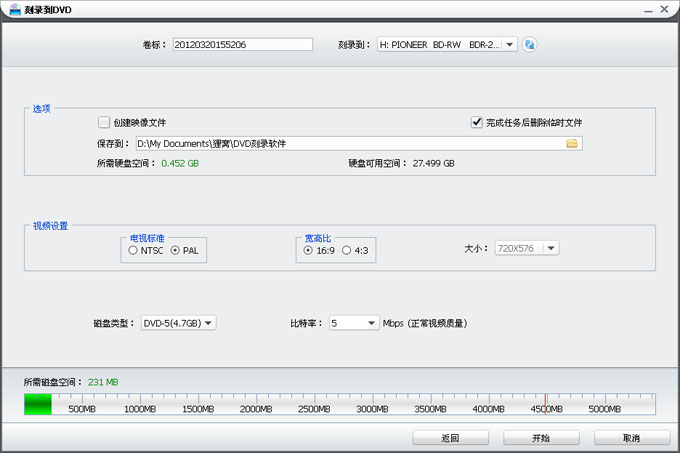Open the DVD-5(4.7GB) disc type dropdown

click(178, 323)
